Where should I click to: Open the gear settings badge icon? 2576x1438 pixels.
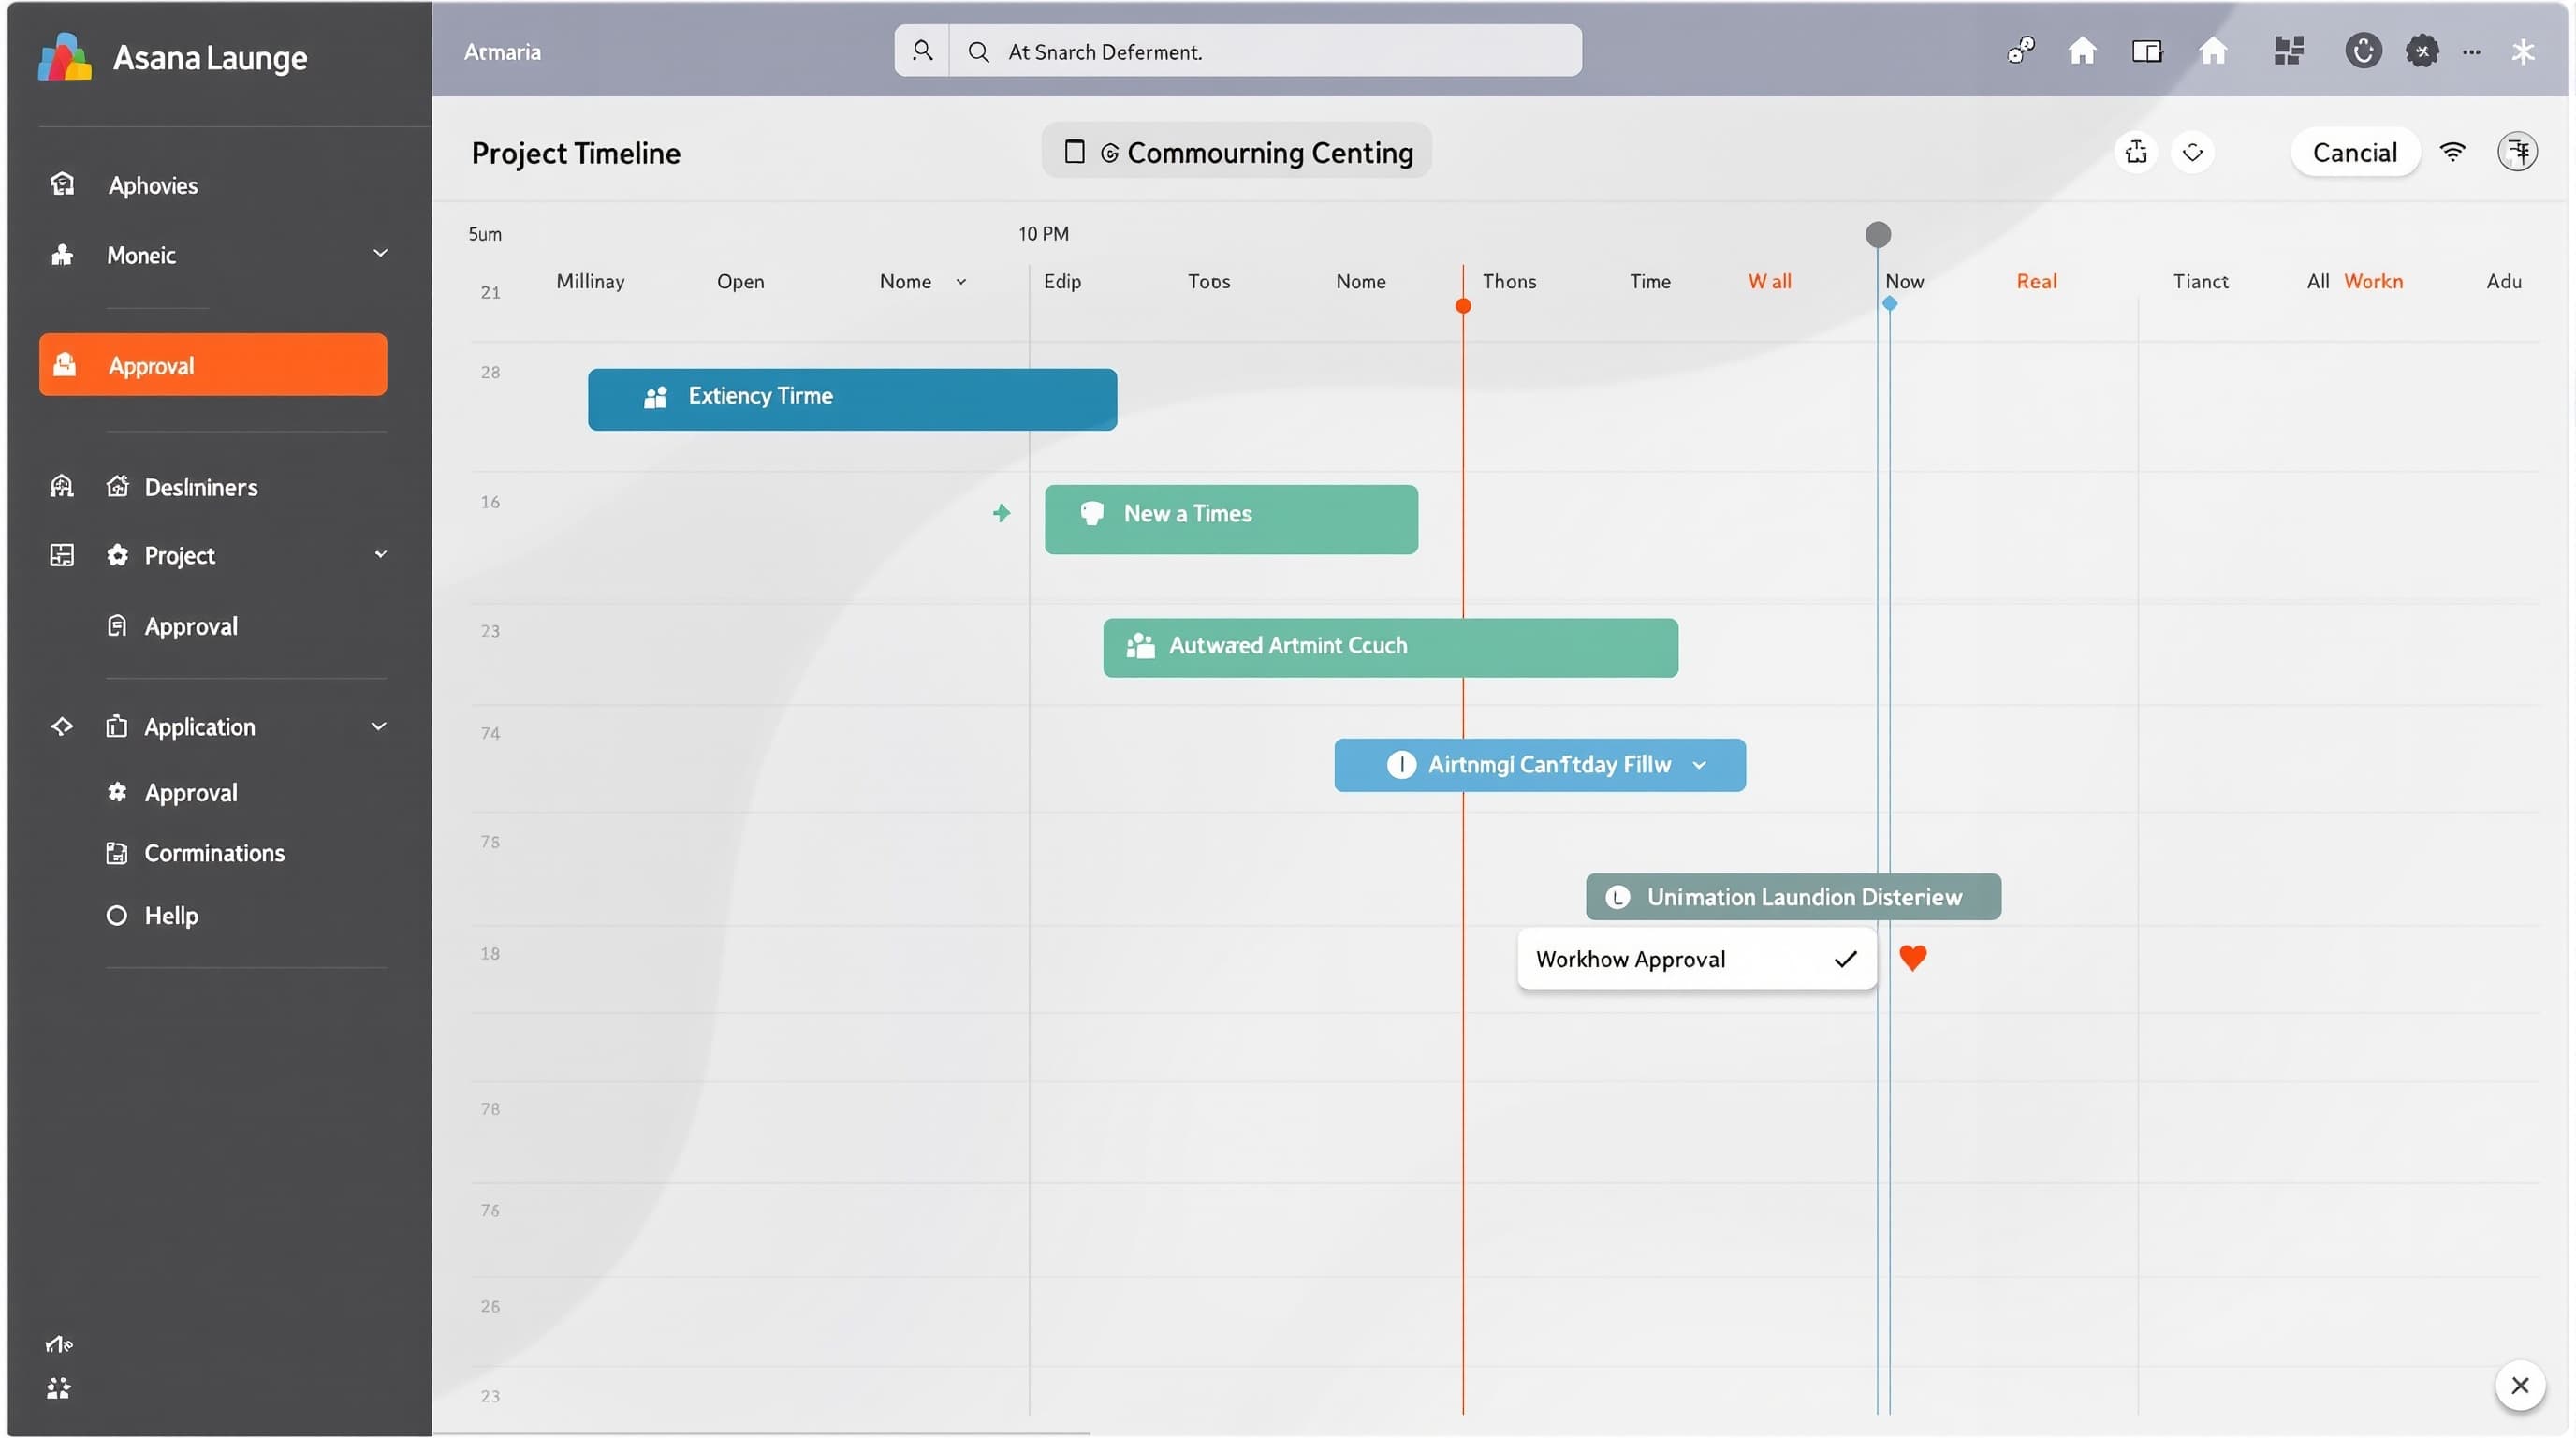pyautogui.click(x=2422, y=50)
